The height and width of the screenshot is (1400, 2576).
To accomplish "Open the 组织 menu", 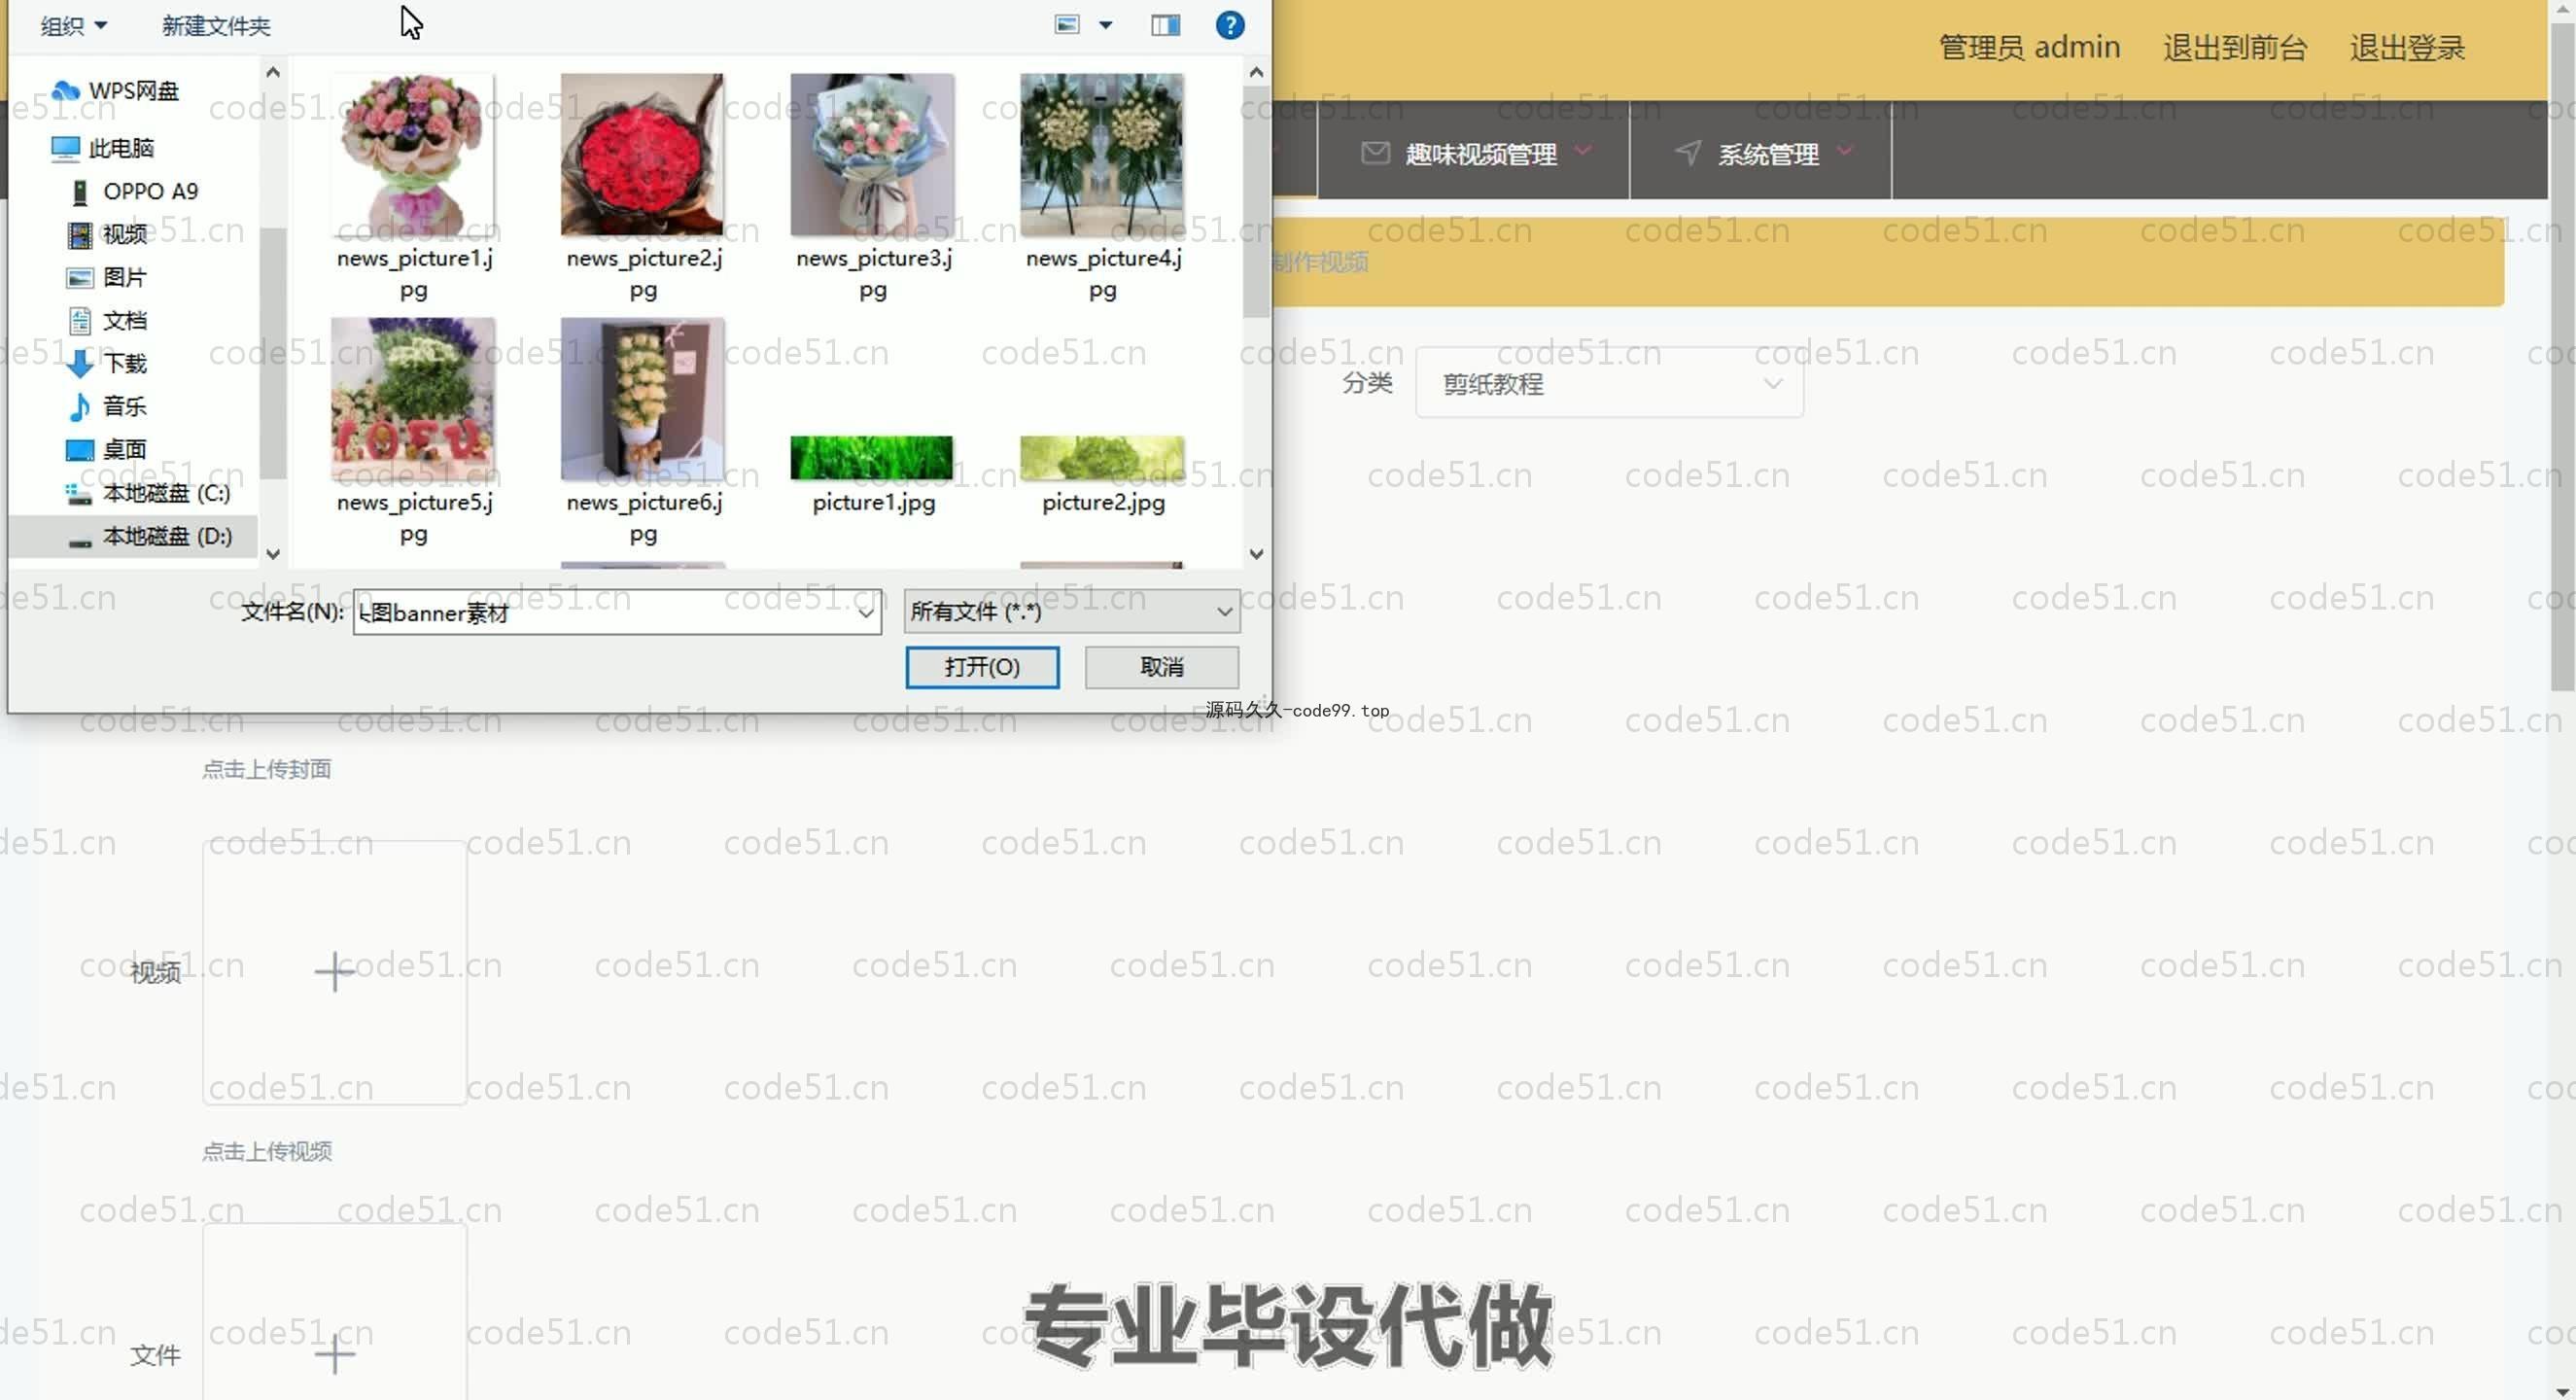I will 73,26.
